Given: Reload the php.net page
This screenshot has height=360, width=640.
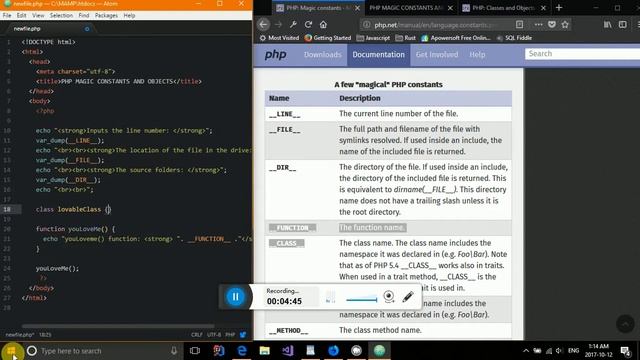Looking at the screenshot, I should [308, 24].
